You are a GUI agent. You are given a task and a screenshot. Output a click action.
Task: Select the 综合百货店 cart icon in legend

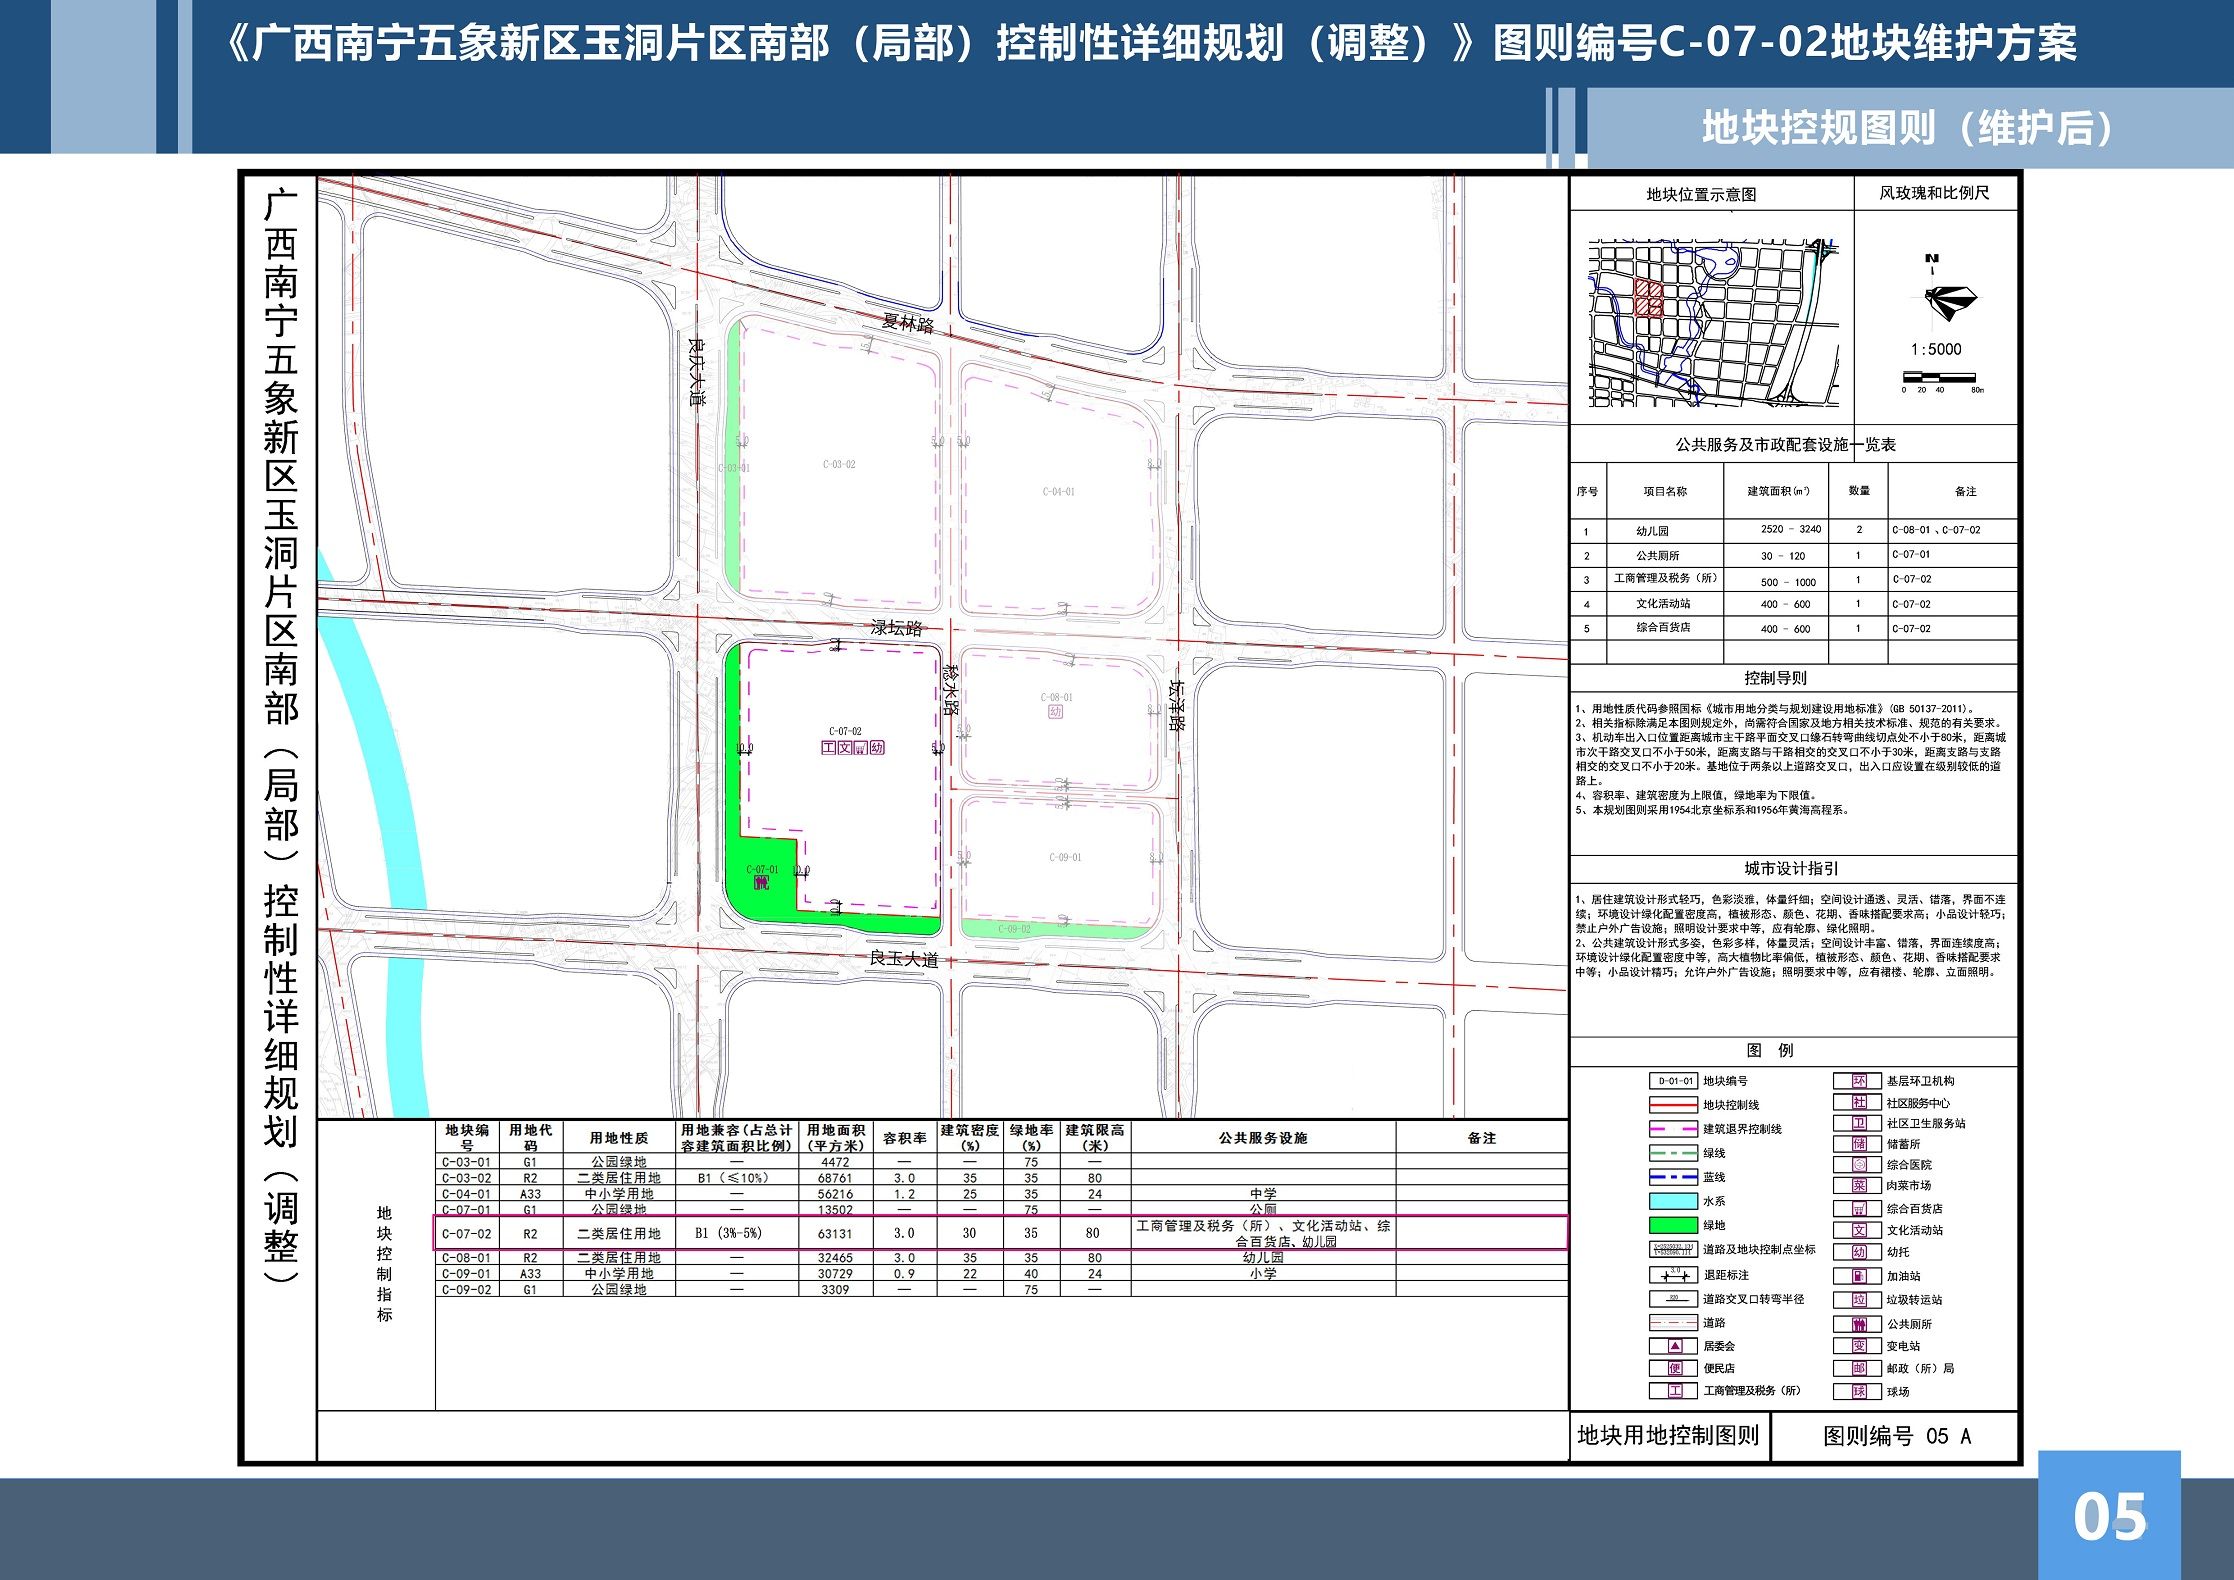[x=1858, y=1209]
